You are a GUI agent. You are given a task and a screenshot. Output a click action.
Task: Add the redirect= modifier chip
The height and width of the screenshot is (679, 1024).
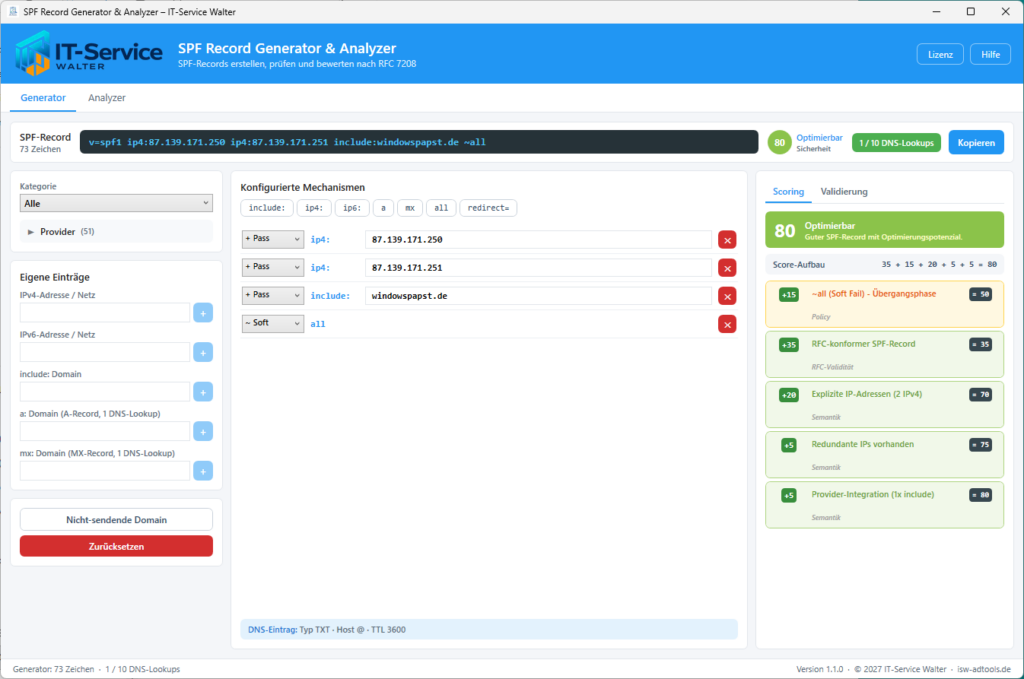(x=488, y=208)
